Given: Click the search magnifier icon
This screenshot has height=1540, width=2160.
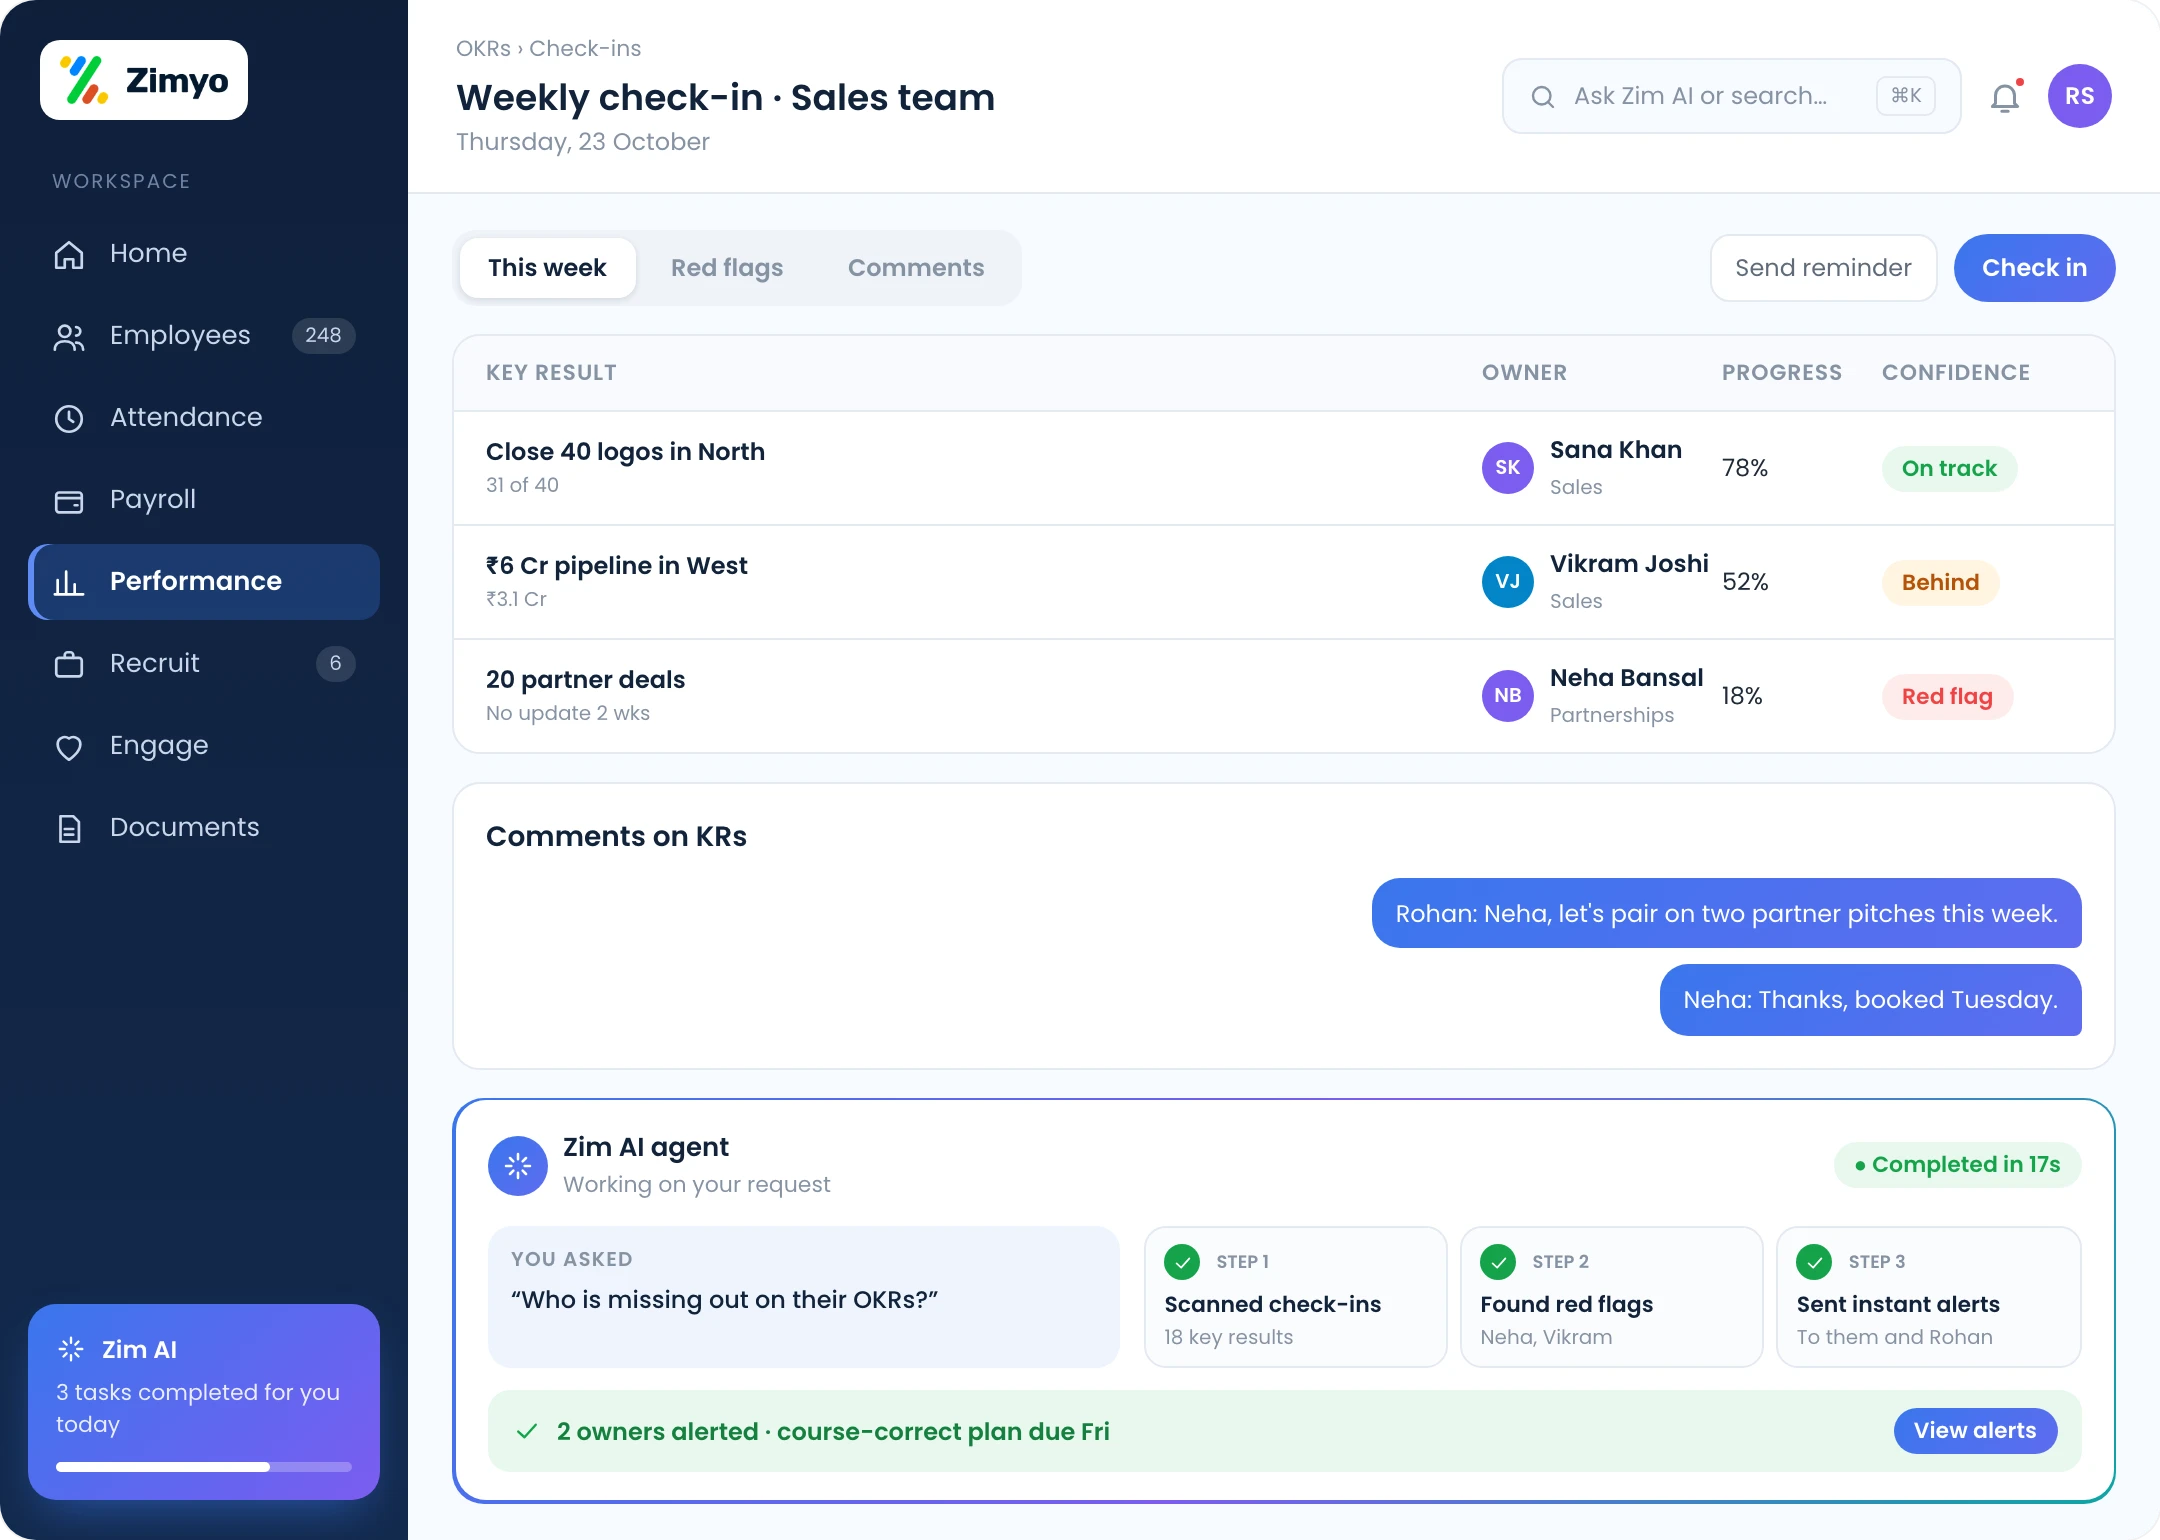Looking at the screenshot, I should click(1543, 97).
